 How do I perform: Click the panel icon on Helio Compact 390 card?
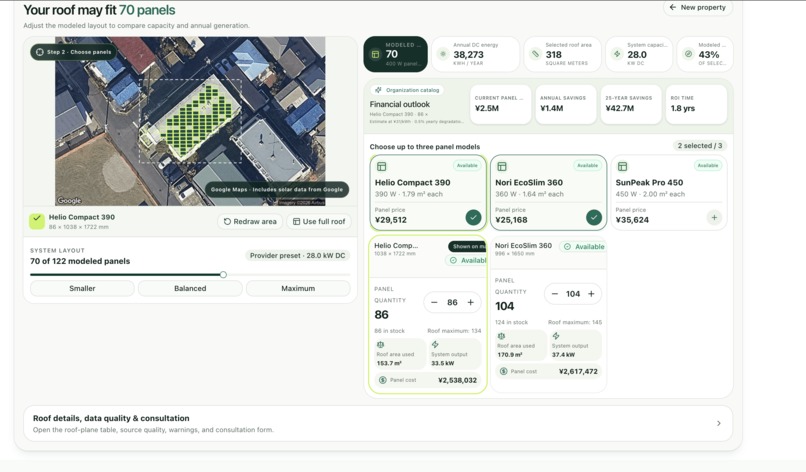click(381, 167)
